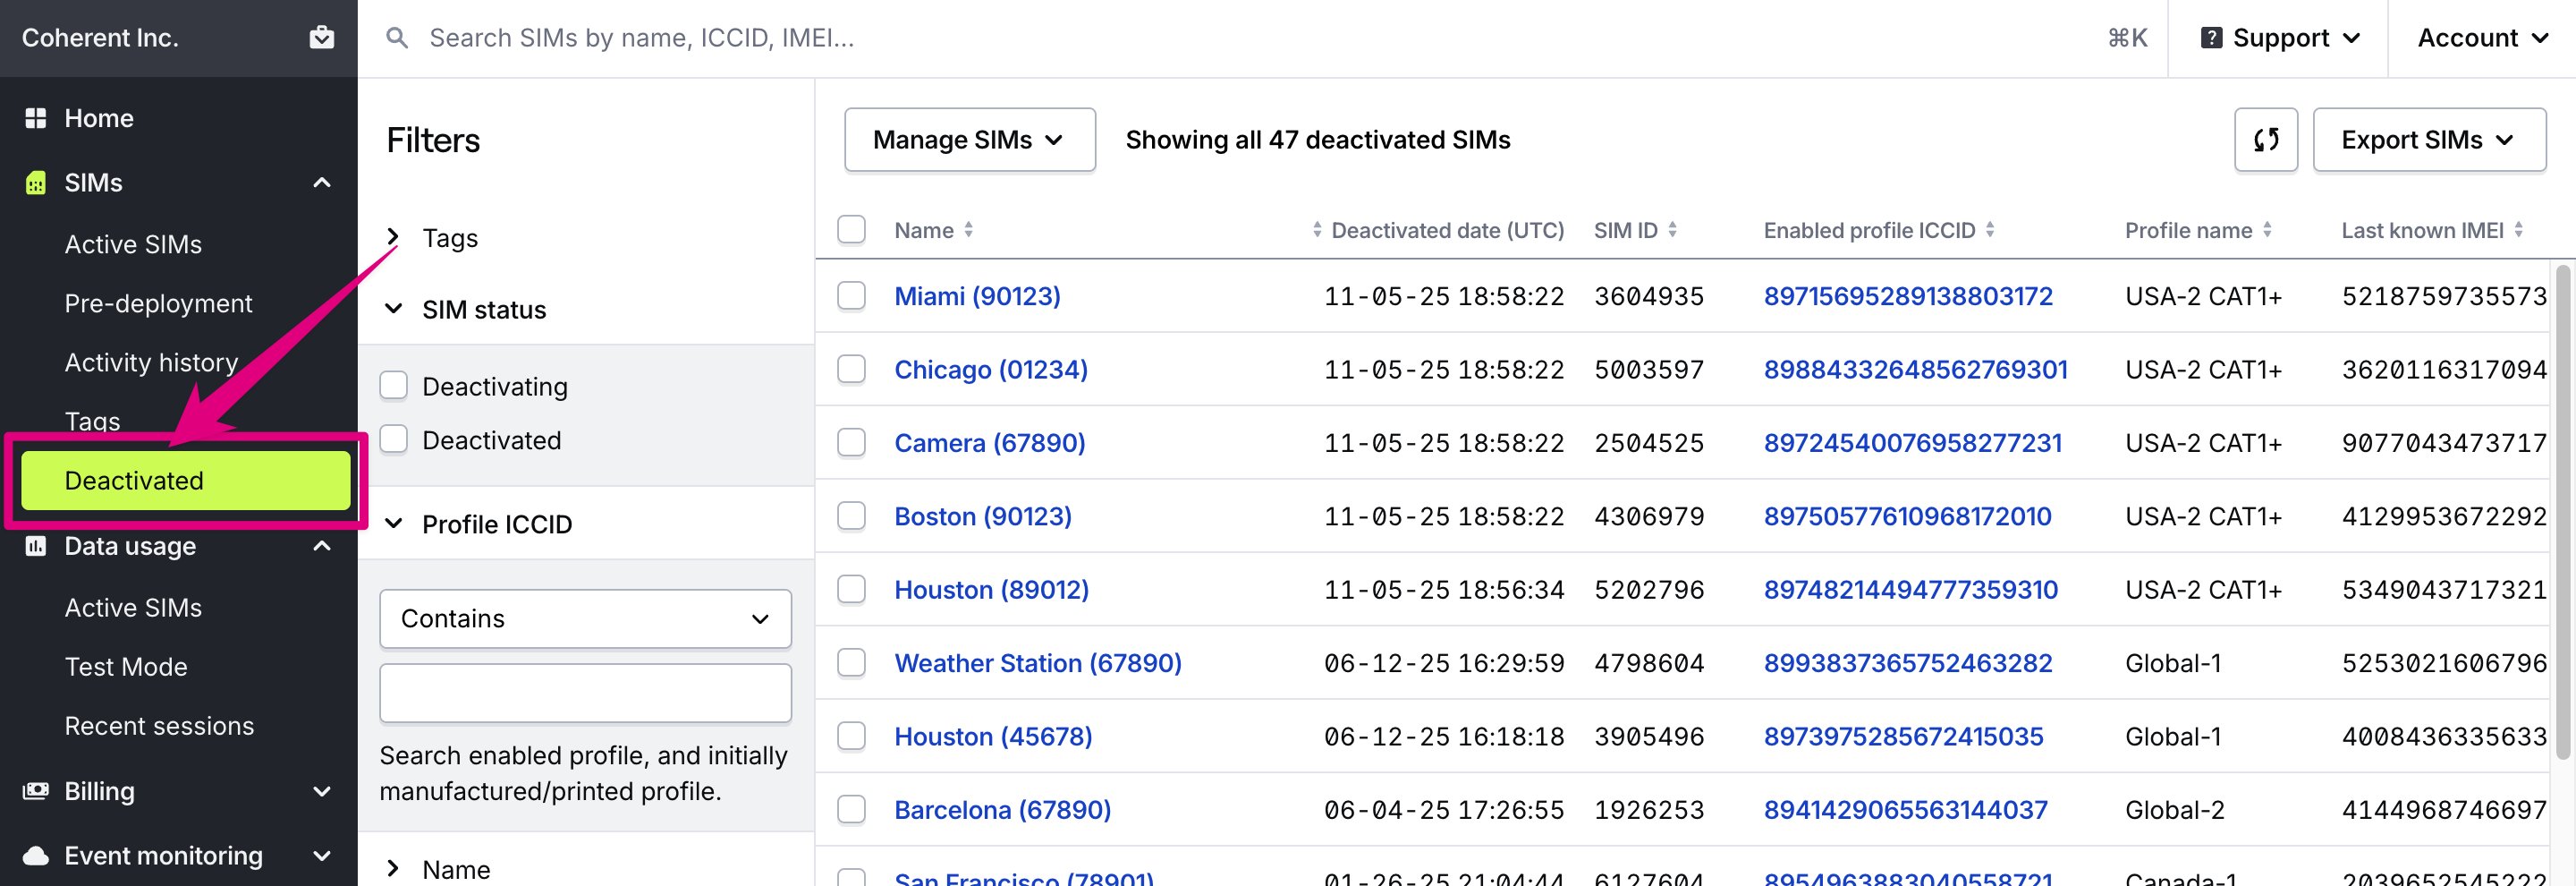This screenshot has height=886, width=2576.
Task: Click the Event monitoring cloud icon
Action: coord(36,856)
